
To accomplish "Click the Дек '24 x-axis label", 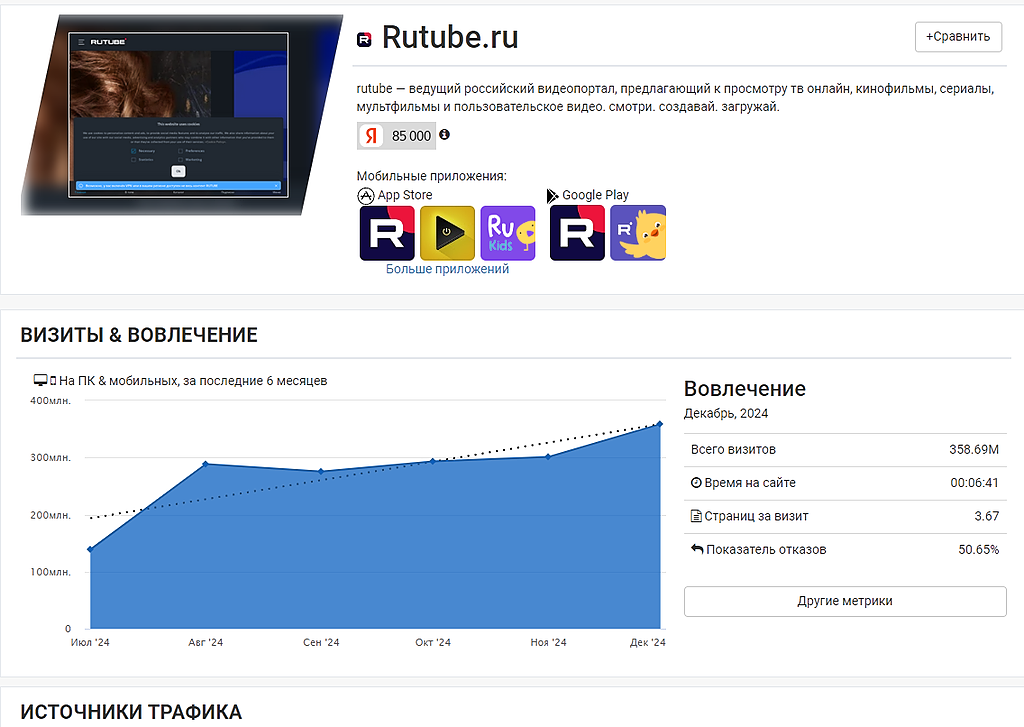I will 647,642.
